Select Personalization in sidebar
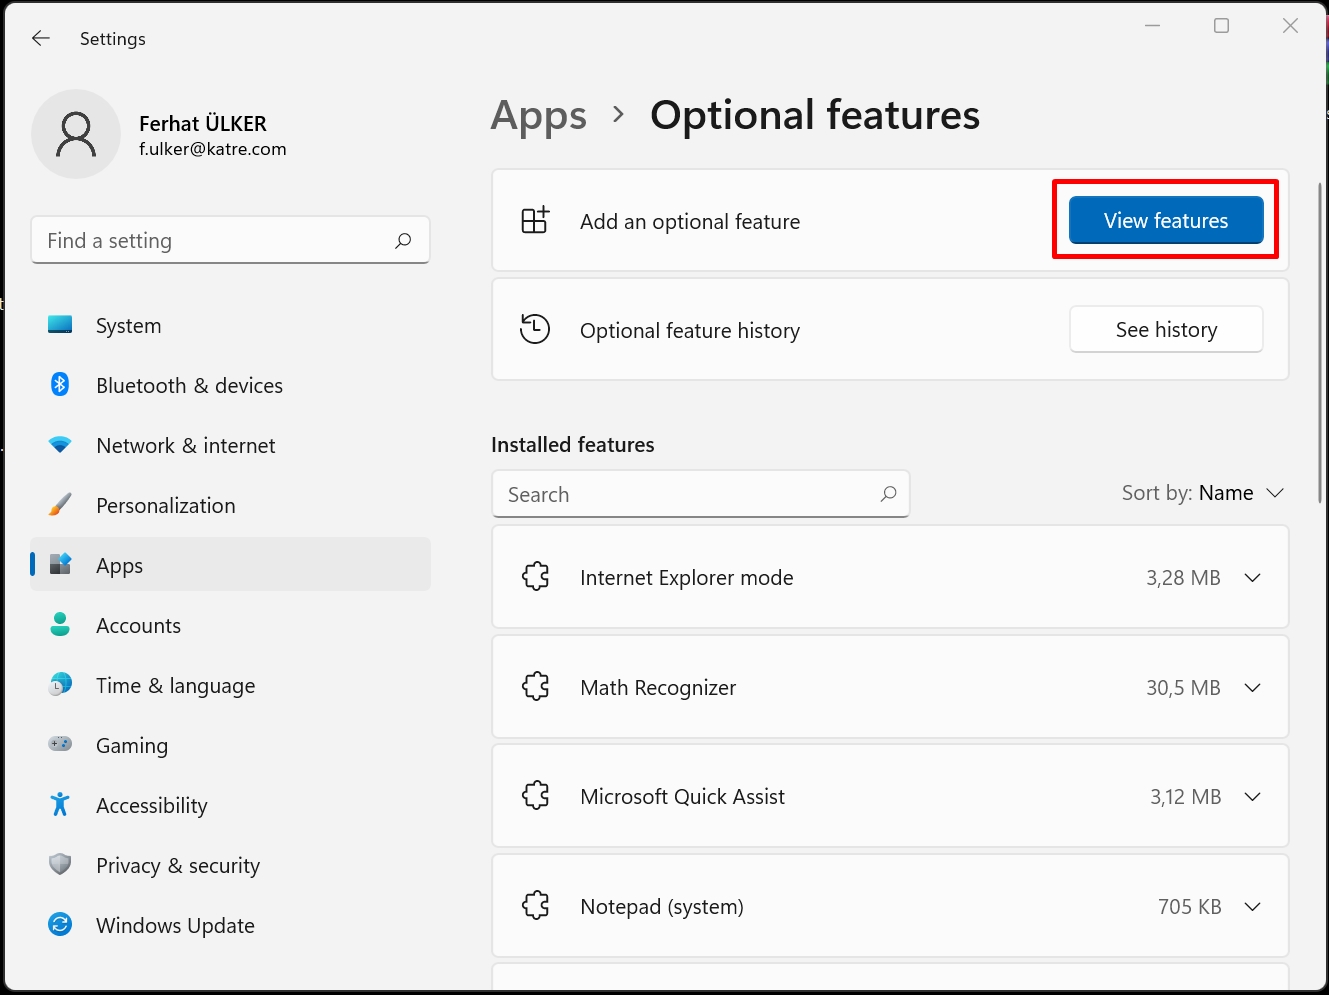The width and height of the screenshot is (1329, 995). click(231, 505)
